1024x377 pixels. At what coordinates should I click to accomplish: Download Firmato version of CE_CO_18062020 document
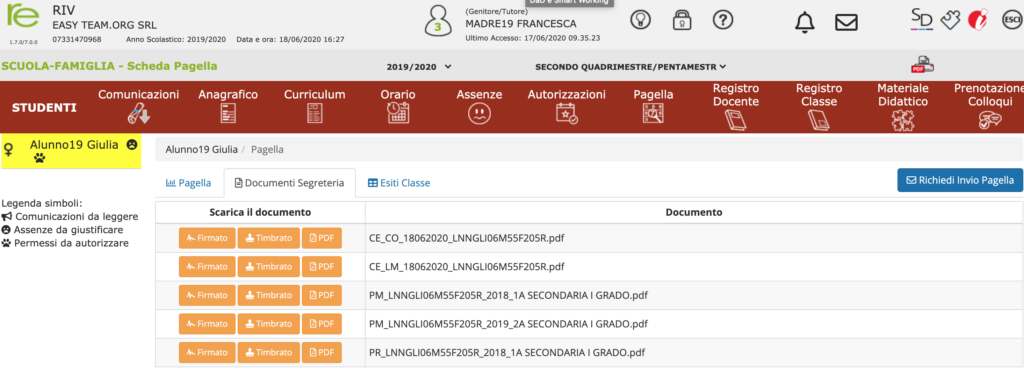[207, 238]
